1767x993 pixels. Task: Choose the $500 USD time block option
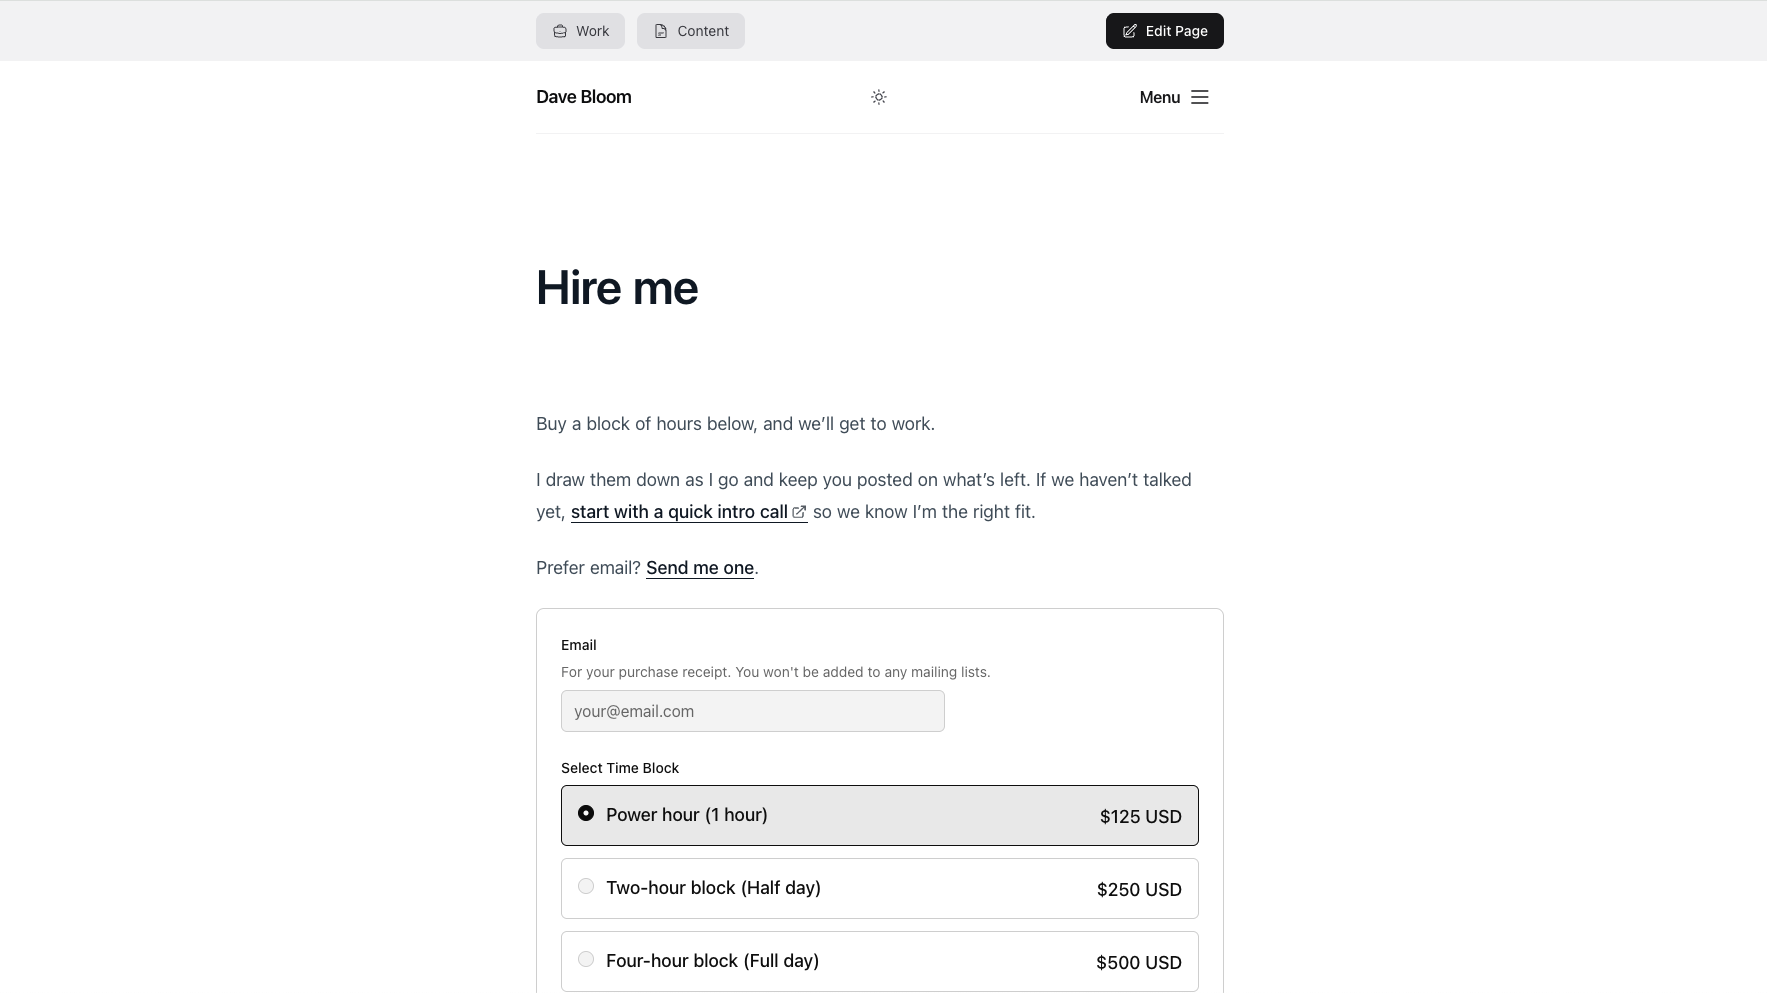(880, 961)
